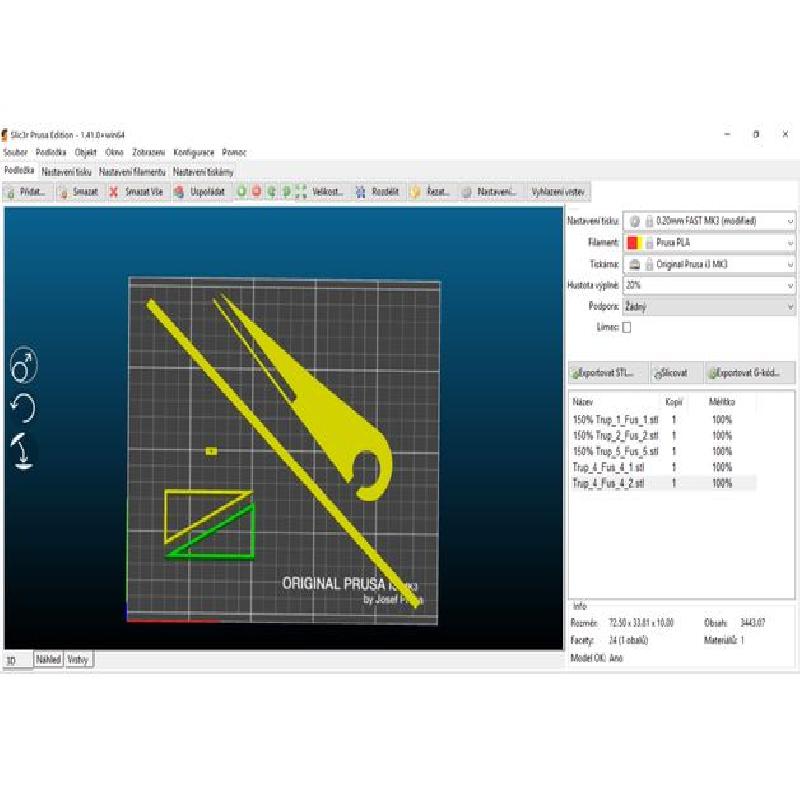Click the long diagonal yellow bar model
This screenshot has width=800, height=800.
pyautogui.click(x=283, y=454)
